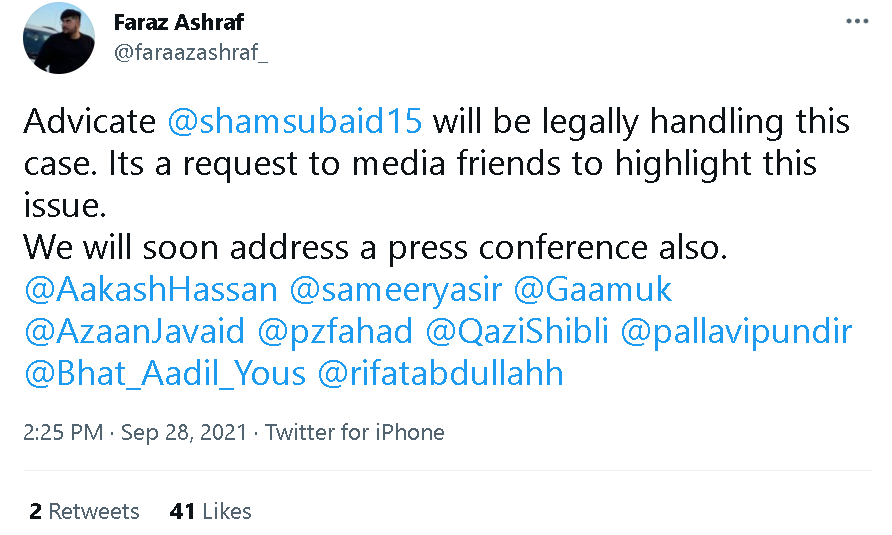Viewport: 892px width, 535px height.
Task: Open the @Gaamuk mention link
Action: coord(594,291)
